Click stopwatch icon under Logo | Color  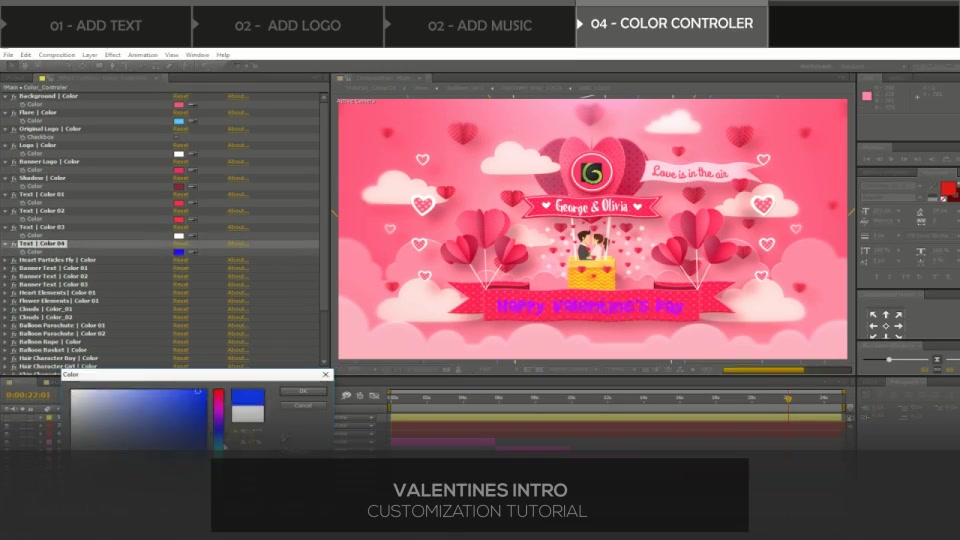[23, 154]
